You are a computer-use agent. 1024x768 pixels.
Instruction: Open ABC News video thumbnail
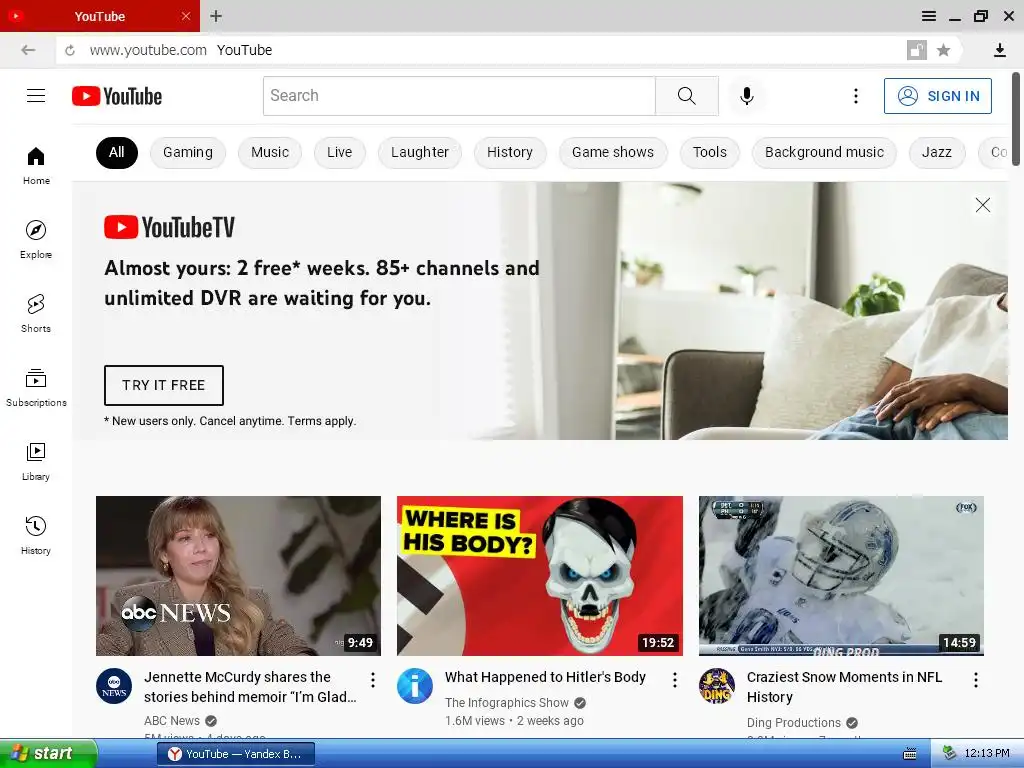point(238,576)
